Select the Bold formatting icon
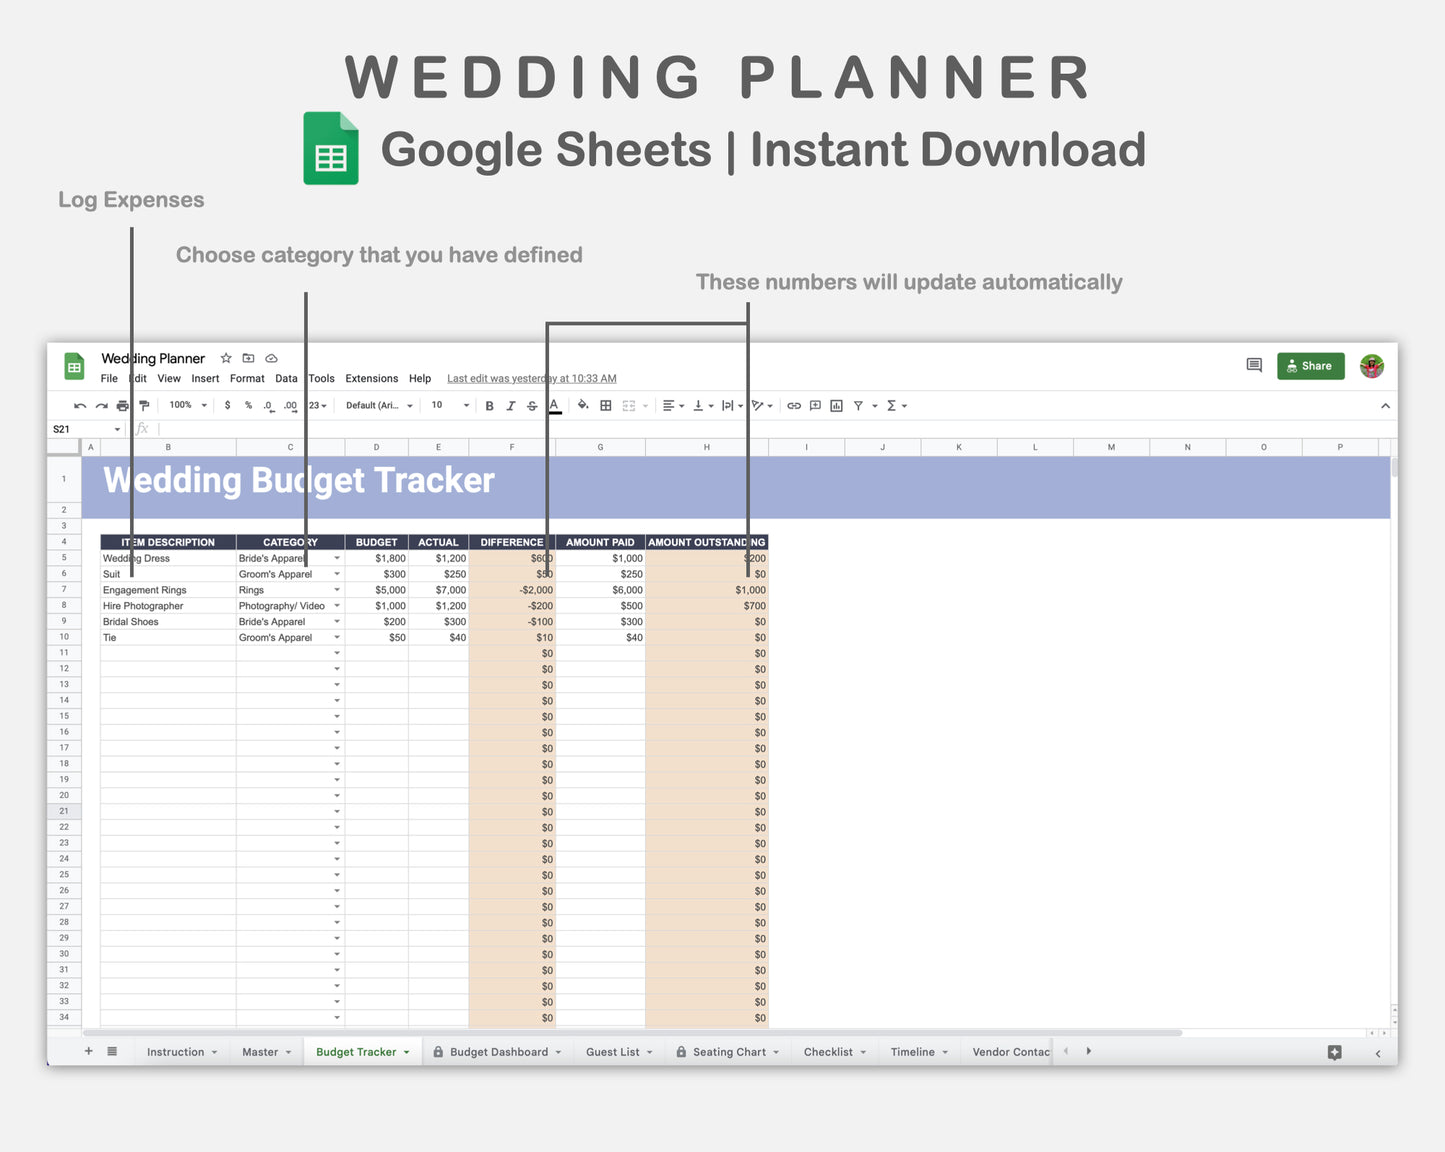The image size is (1445, 1152). click(490, 405)
